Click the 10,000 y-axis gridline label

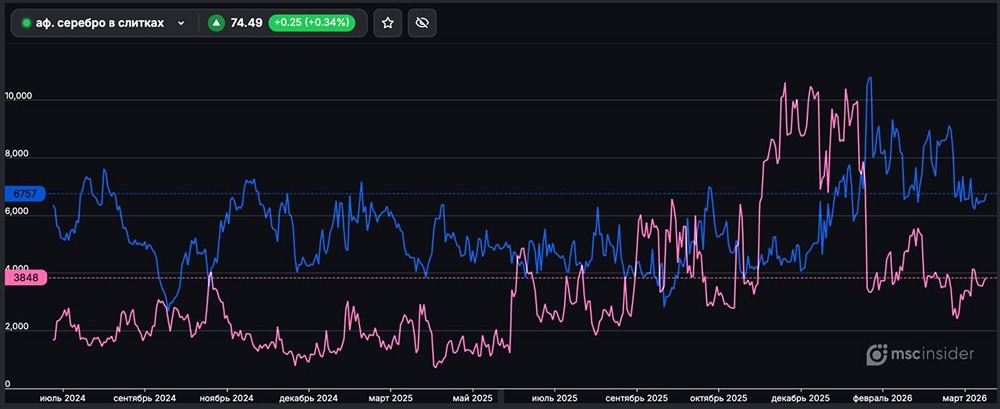[19, 97]
